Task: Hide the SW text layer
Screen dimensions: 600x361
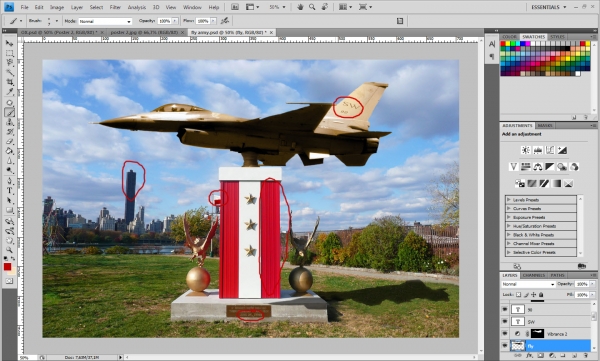Action: point(505,321)
